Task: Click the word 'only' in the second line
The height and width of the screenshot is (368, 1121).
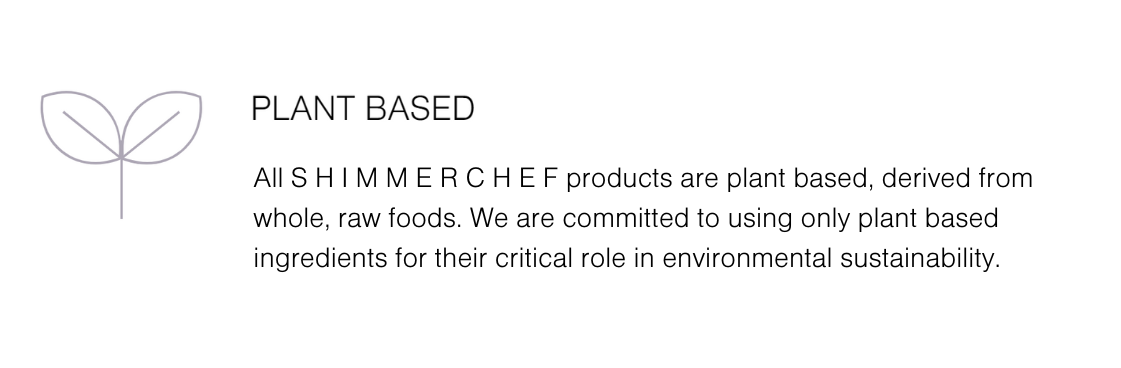Action: click(x=825, y=218)
